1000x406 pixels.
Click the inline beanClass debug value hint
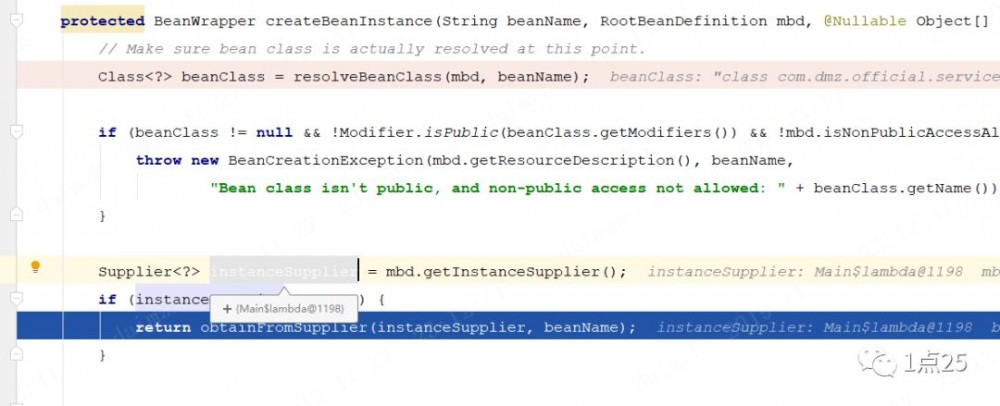804,77
